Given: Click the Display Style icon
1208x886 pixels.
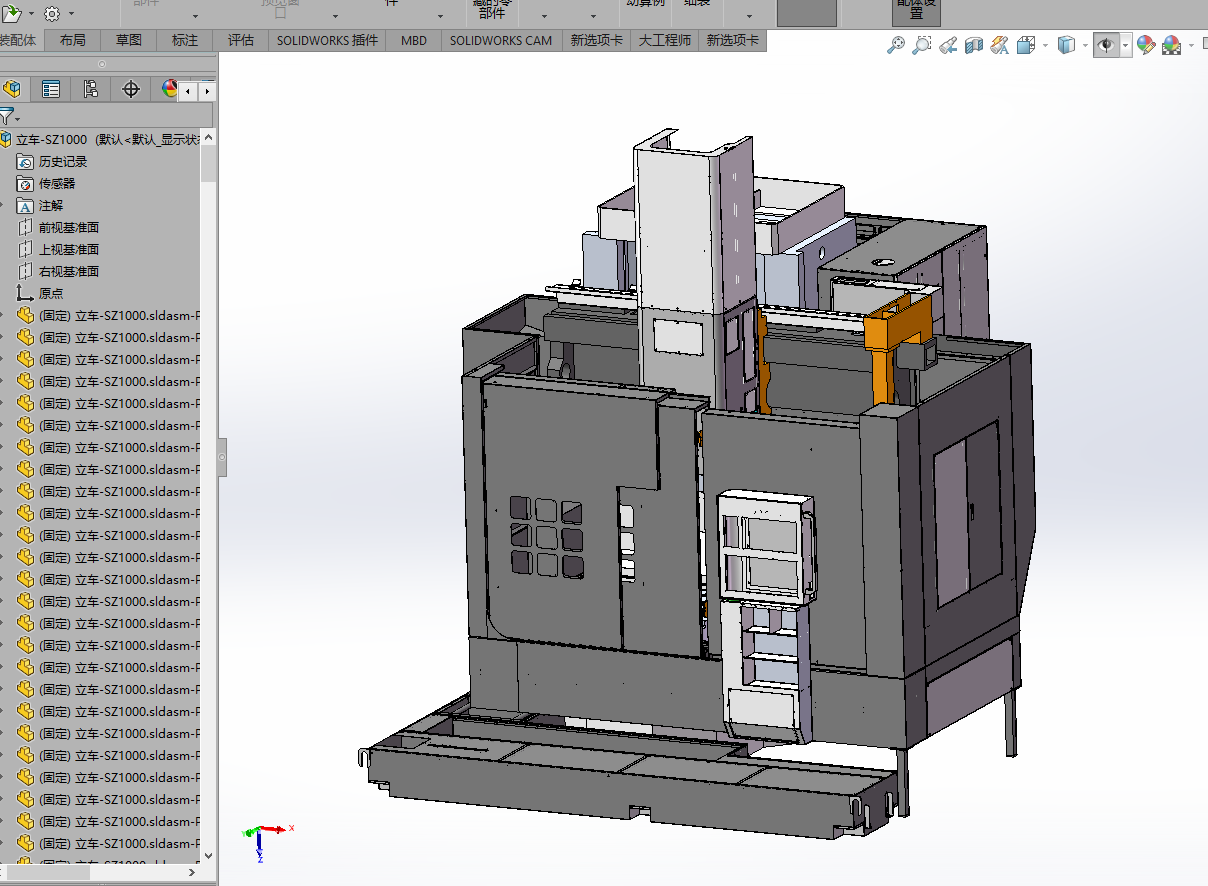Looking at the screenshot, I should click(1066, 45).
